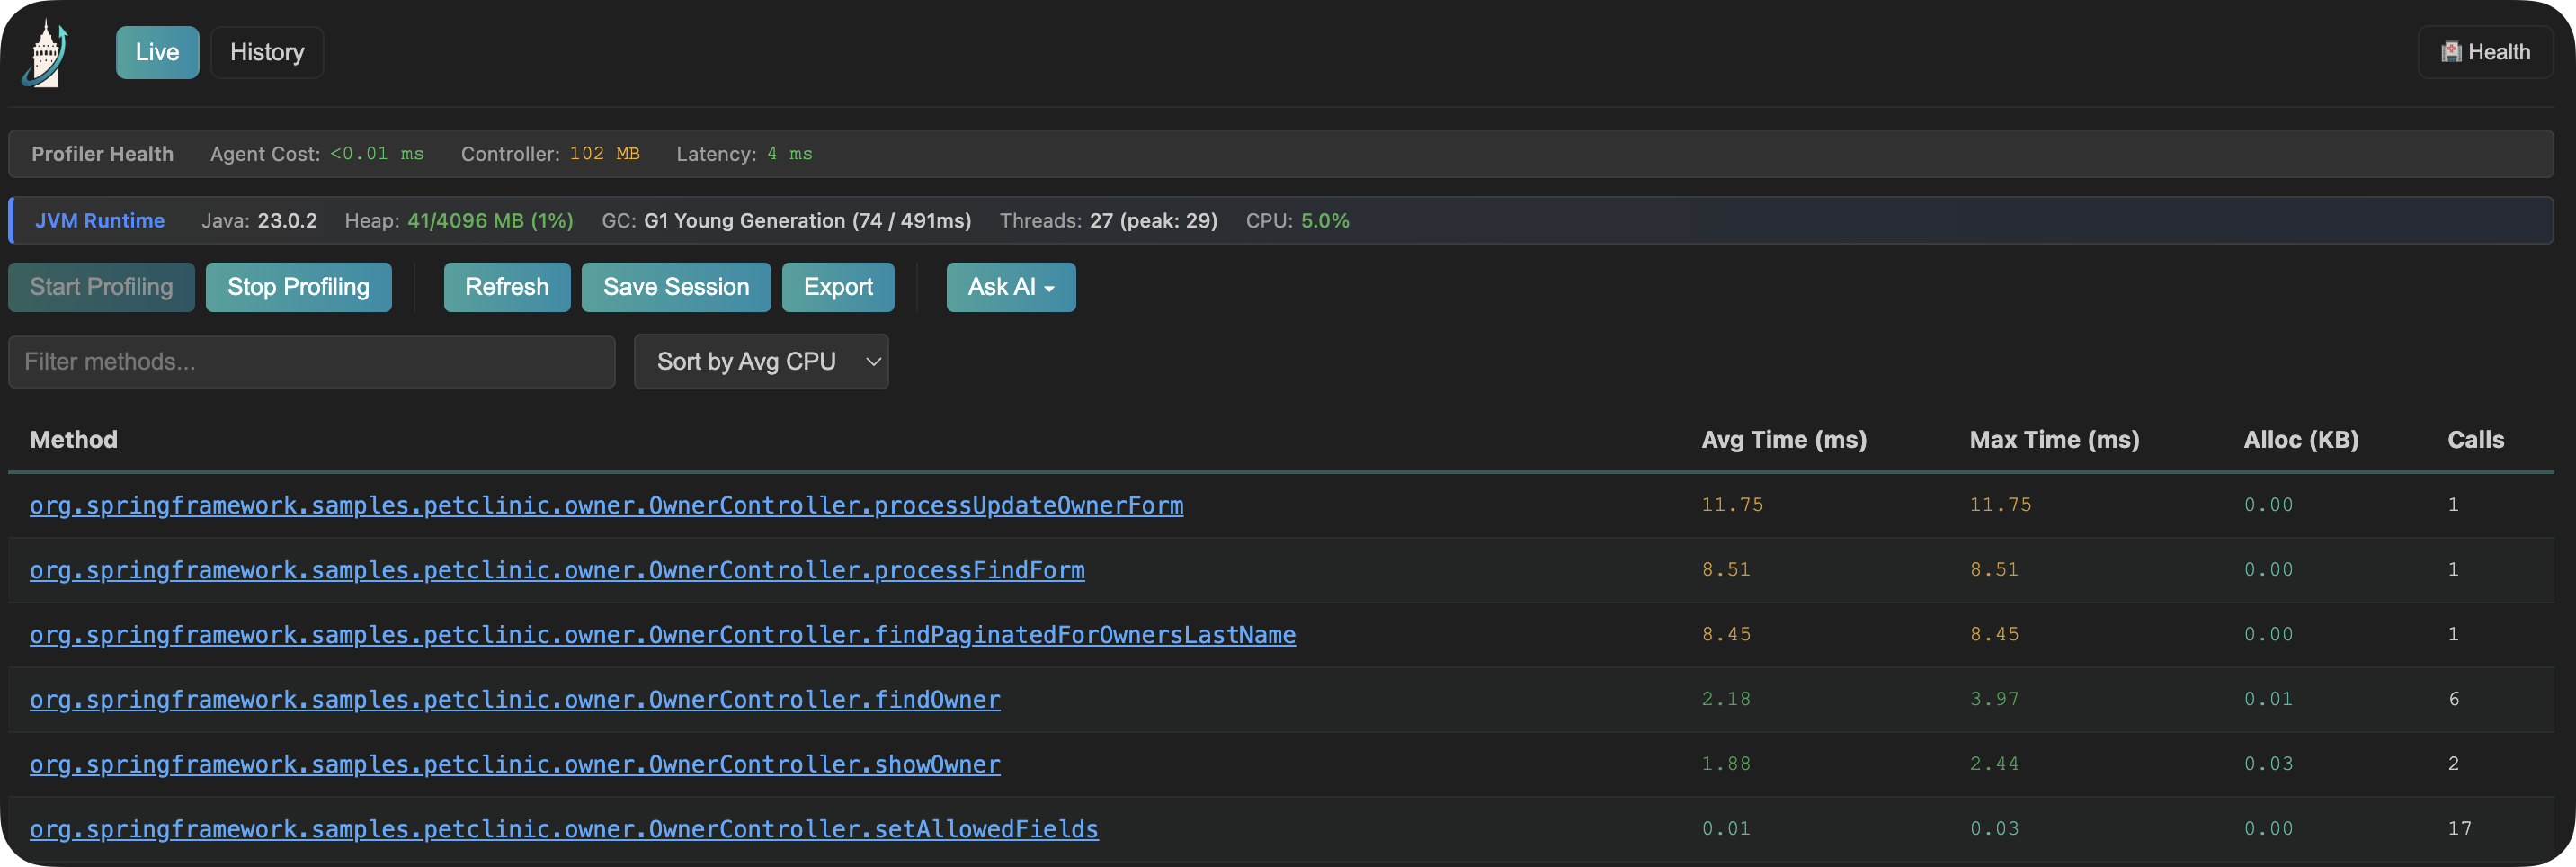Export the profiling results
2576x867 pixels.
point(838,287)
